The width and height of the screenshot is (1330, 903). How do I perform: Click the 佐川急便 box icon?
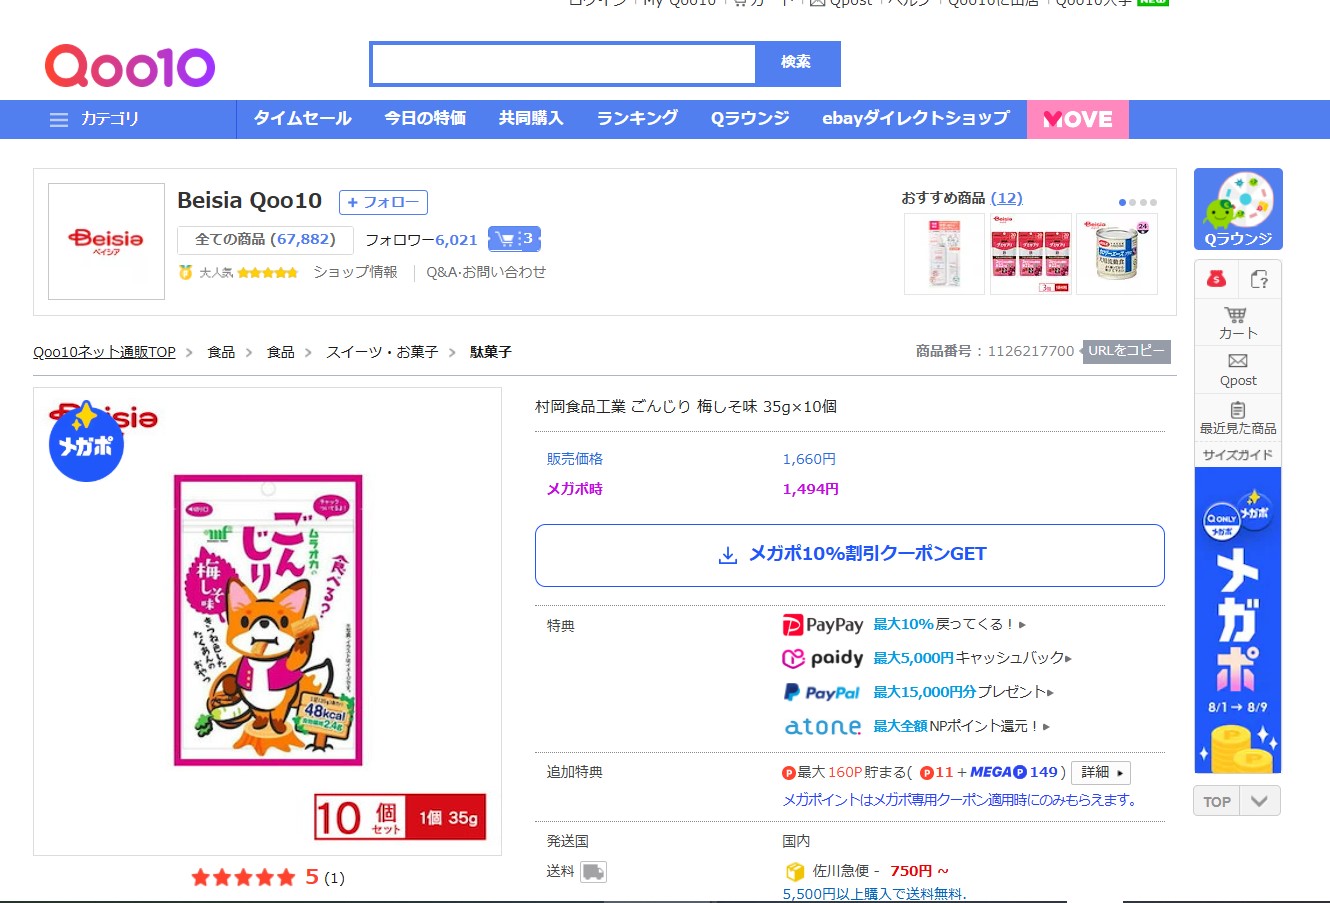point(795,872)
